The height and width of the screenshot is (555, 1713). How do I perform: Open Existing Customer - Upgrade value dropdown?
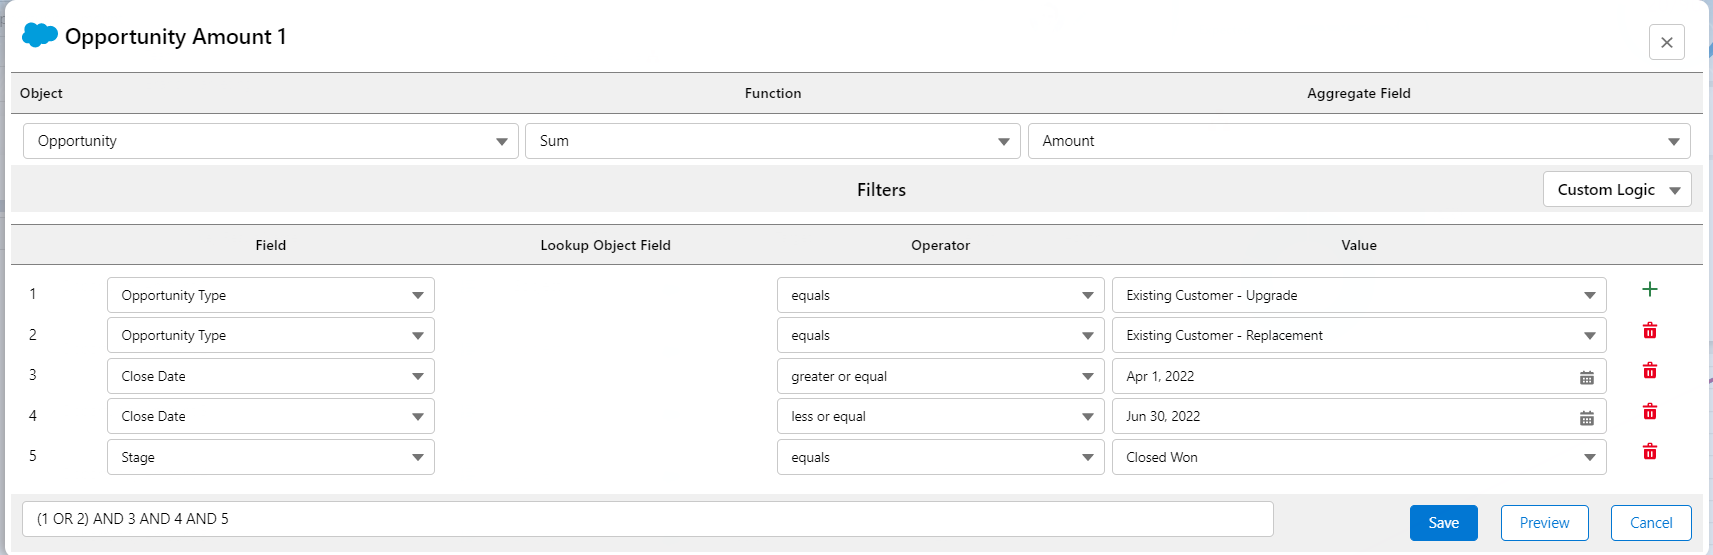(1358, 295)
